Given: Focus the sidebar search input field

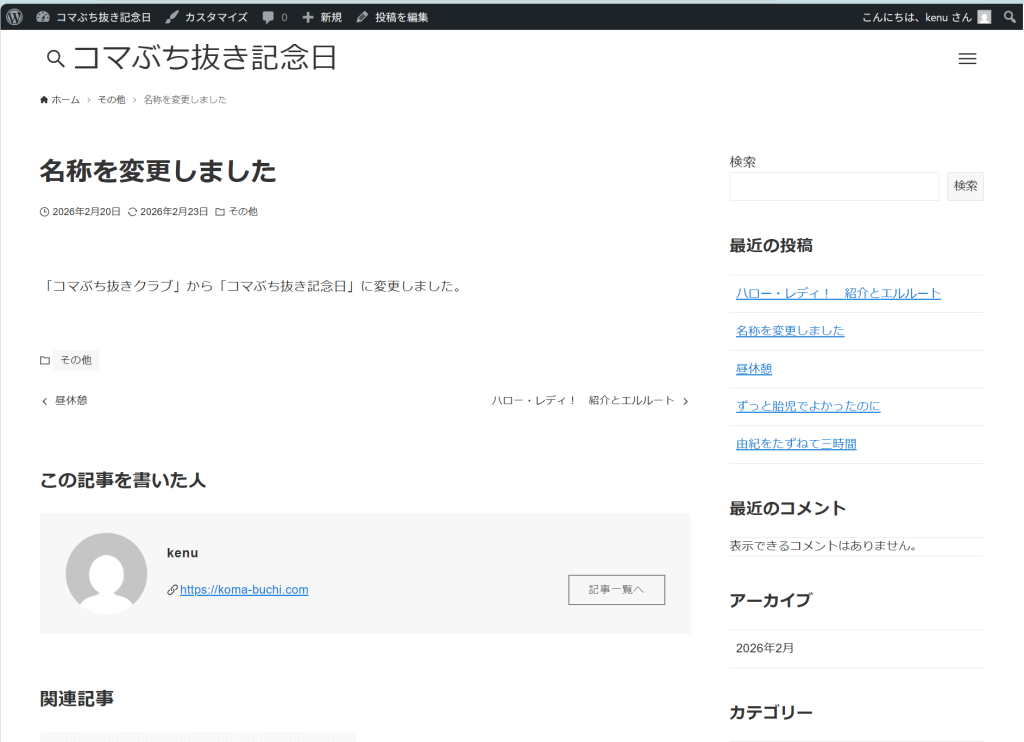Looking at the screenshot, I should coord(834,186).
